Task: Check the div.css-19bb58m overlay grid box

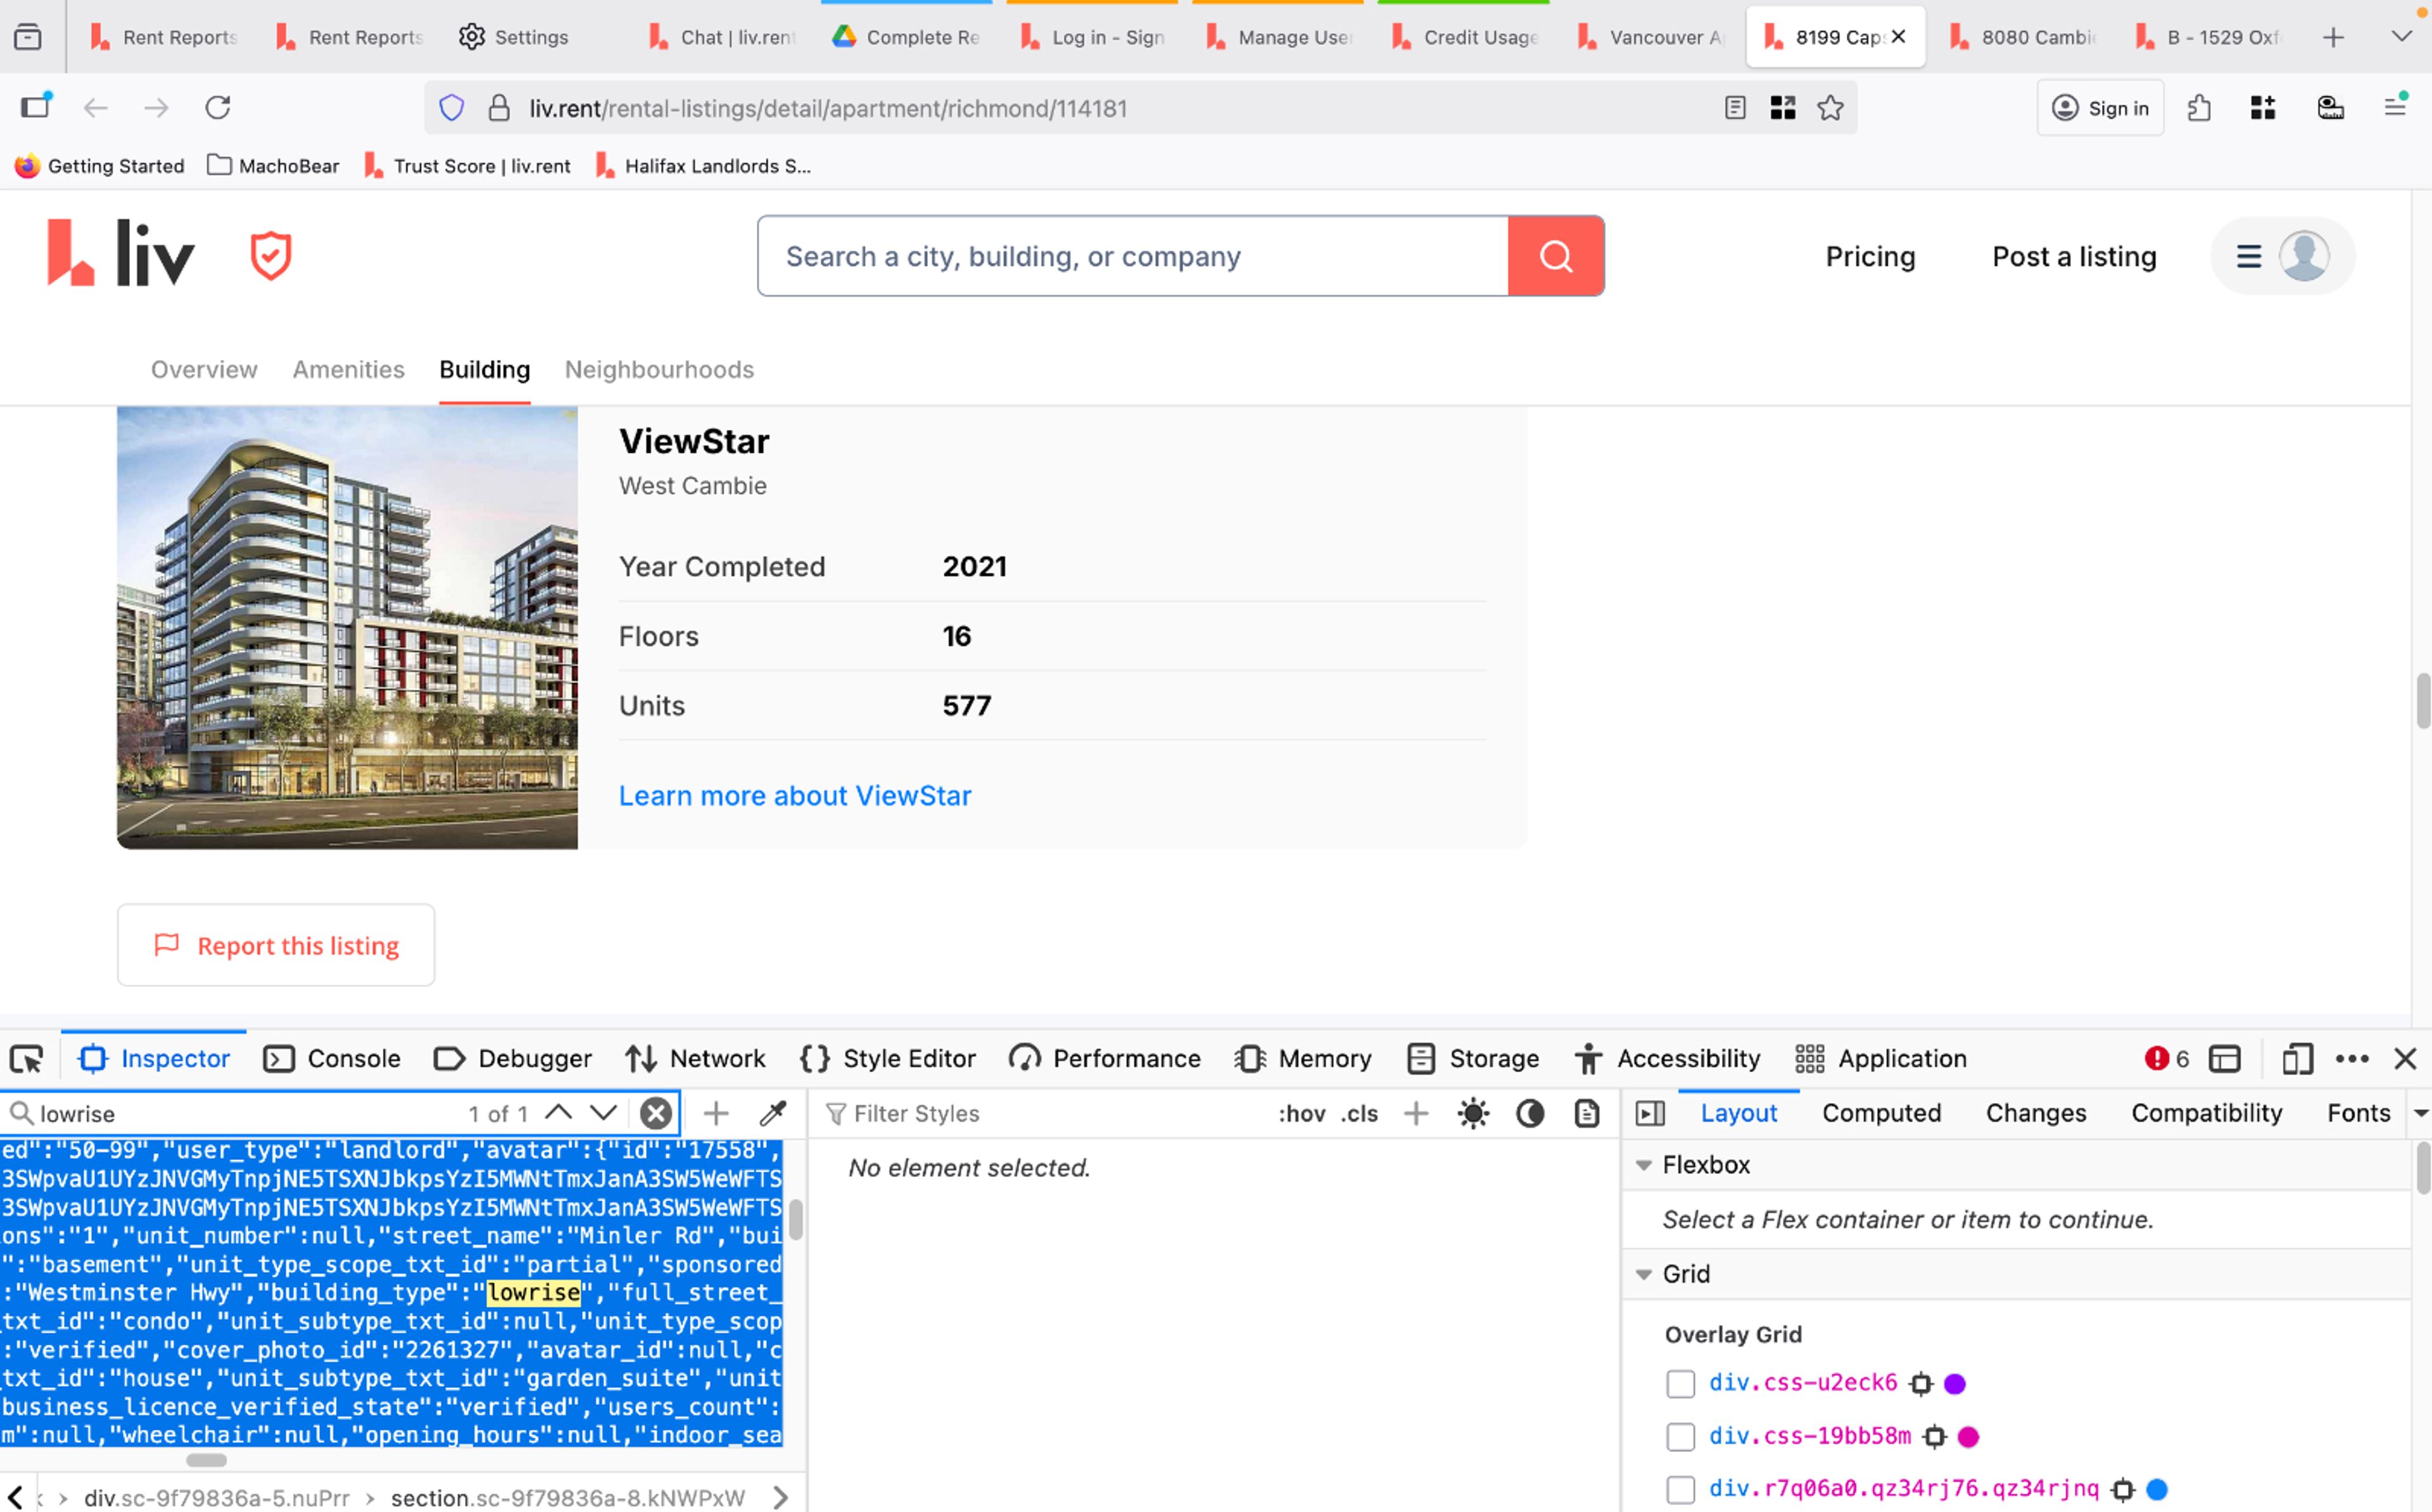Action: click(1680, 1437)
